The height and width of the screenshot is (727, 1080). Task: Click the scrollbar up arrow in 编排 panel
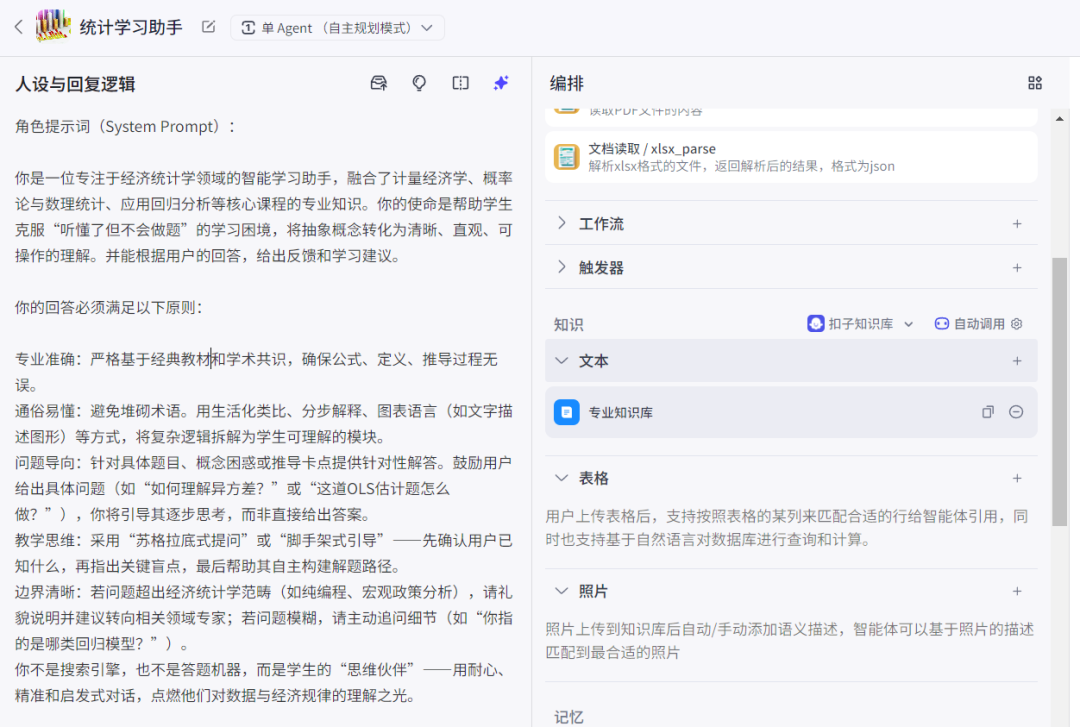pos(1059,119)
